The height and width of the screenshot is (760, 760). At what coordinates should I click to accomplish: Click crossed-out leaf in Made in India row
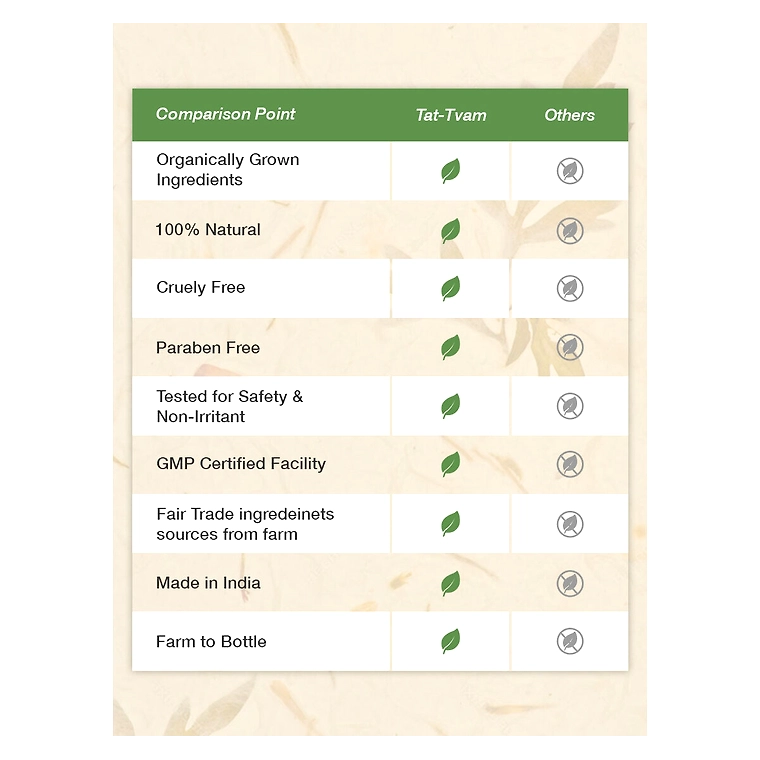pos(570,583)
